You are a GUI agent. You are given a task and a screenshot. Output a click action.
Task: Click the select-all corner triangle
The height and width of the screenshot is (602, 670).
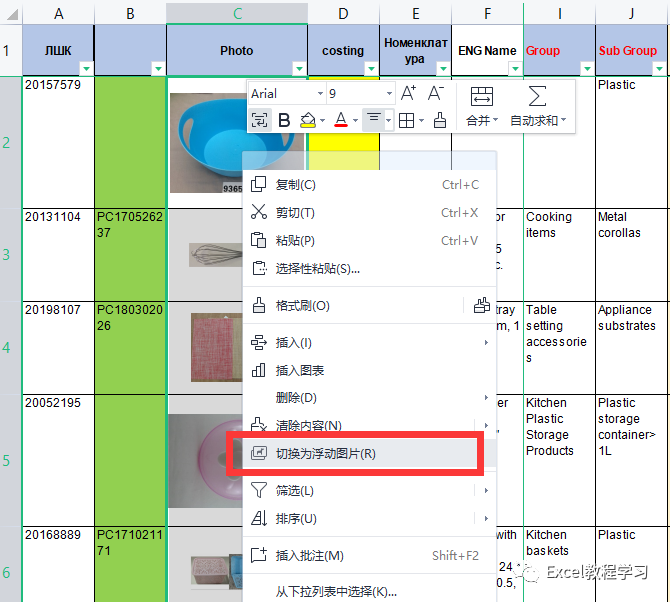pyautogui.click(x=12, y=14)
